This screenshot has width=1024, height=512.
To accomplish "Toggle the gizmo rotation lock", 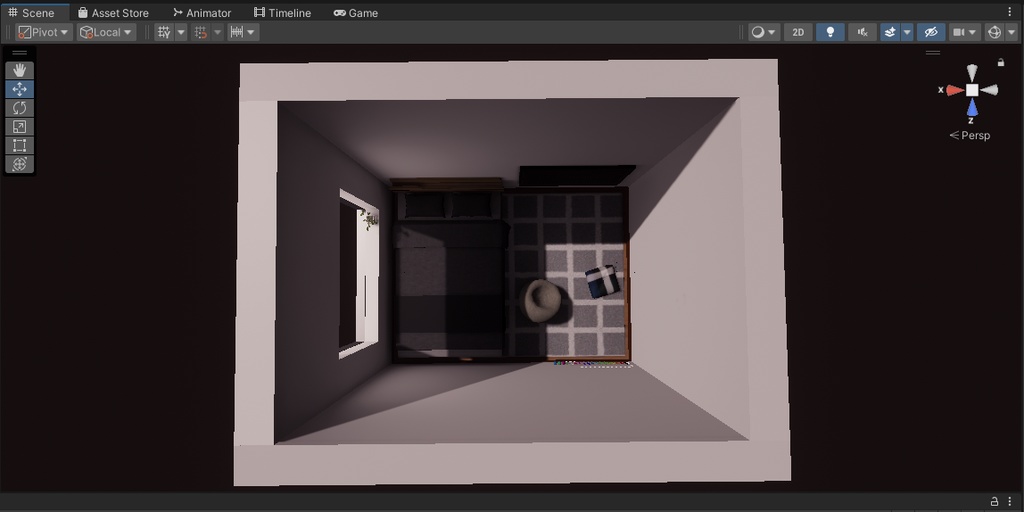I will coord(1000,63).
